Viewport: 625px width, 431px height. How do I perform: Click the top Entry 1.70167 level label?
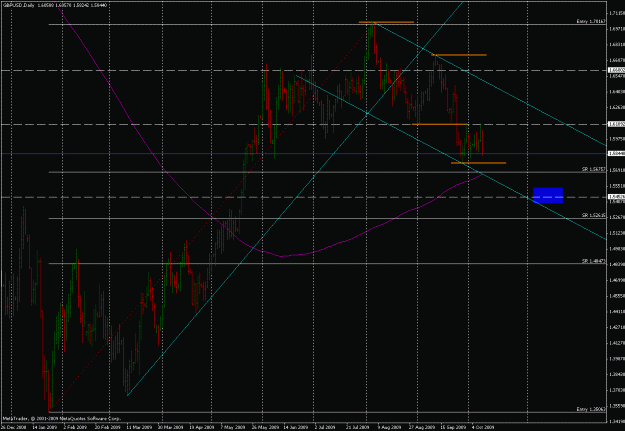tap(591, 22)
